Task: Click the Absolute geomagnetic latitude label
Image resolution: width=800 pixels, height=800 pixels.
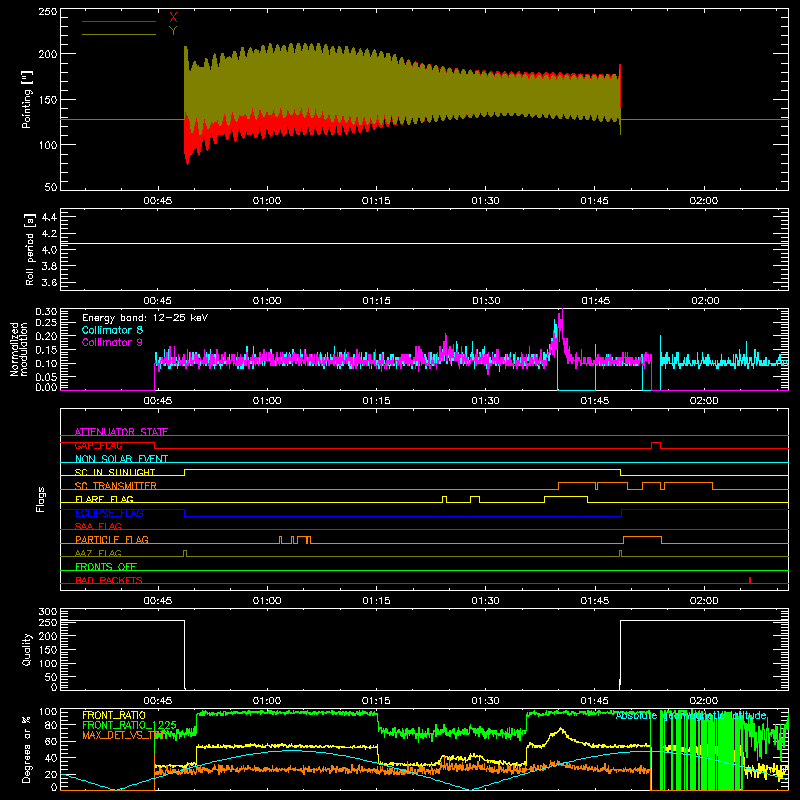Action: [x=691, y=715]
